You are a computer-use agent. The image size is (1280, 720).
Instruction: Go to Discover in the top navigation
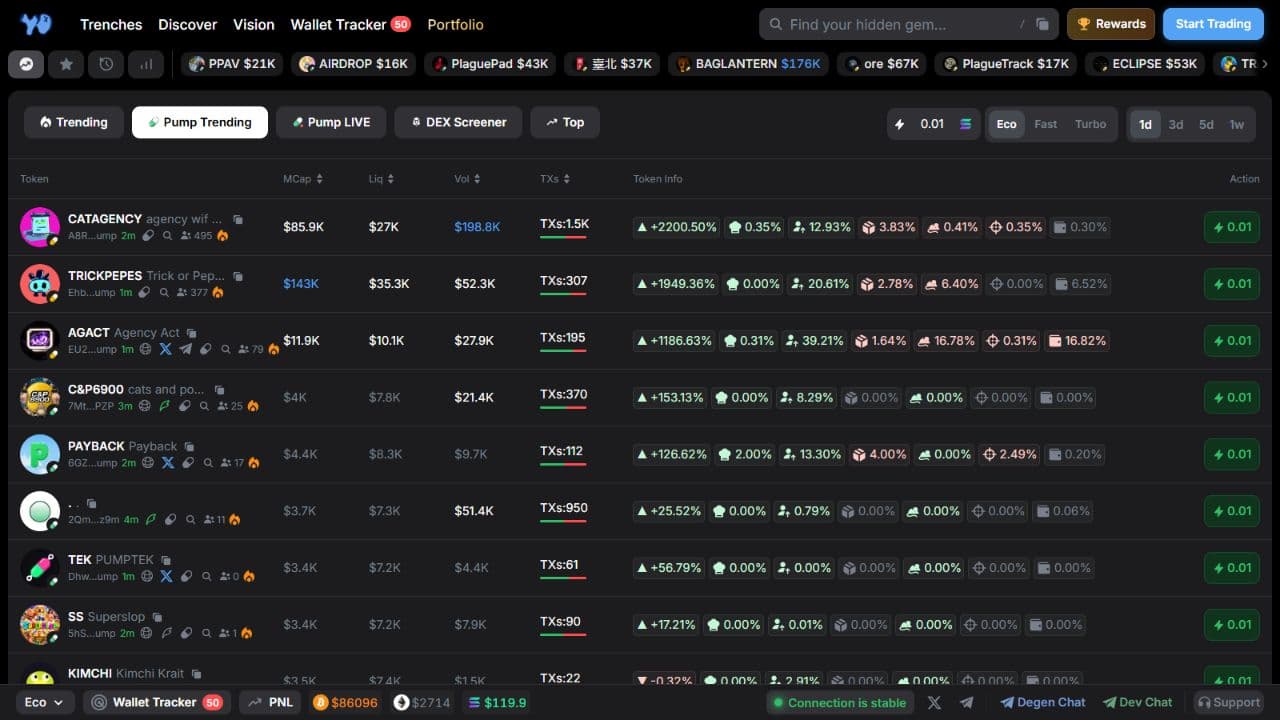188,24
